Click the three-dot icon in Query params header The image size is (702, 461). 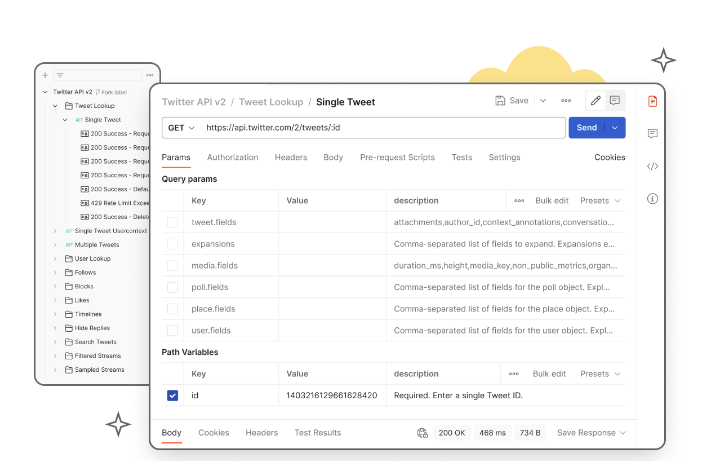[x=519, y=201]
